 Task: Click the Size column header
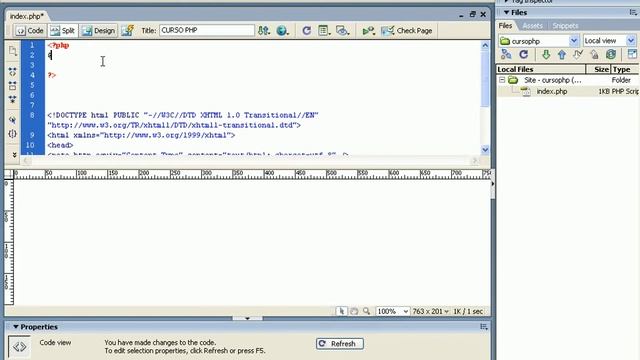pyautogui.click(x=598, y=69)
